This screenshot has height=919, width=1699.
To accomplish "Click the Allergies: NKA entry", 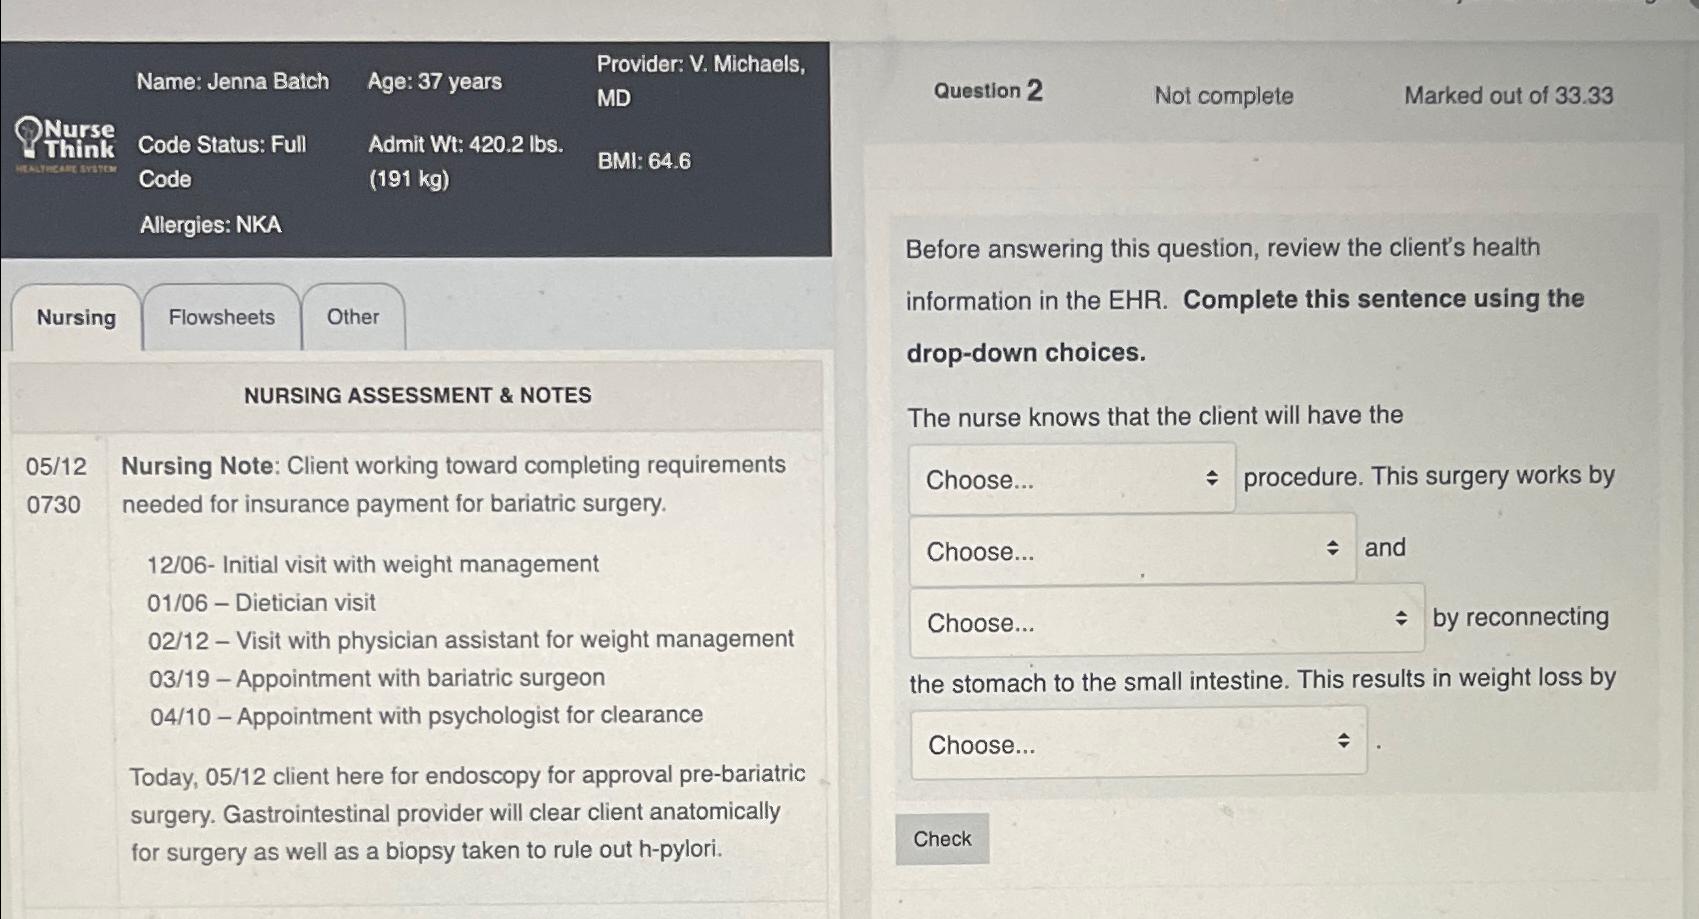I will click(209, 225).
